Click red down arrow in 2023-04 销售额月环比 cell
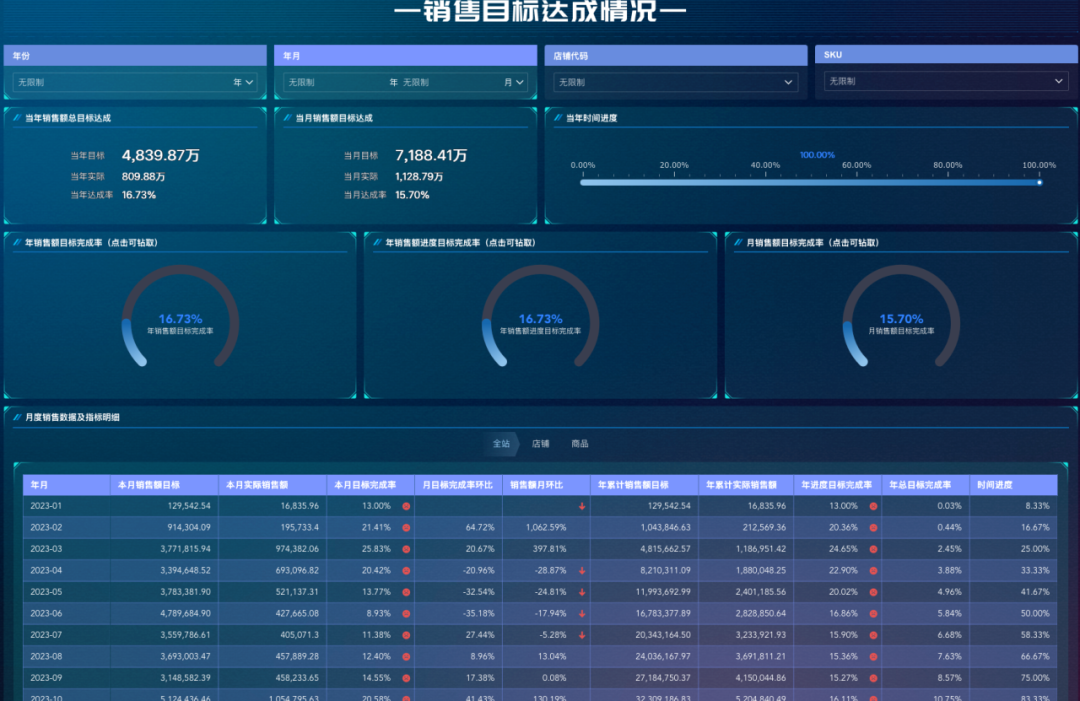This screenshot has height=701, width=1080. tap(582, 570)
